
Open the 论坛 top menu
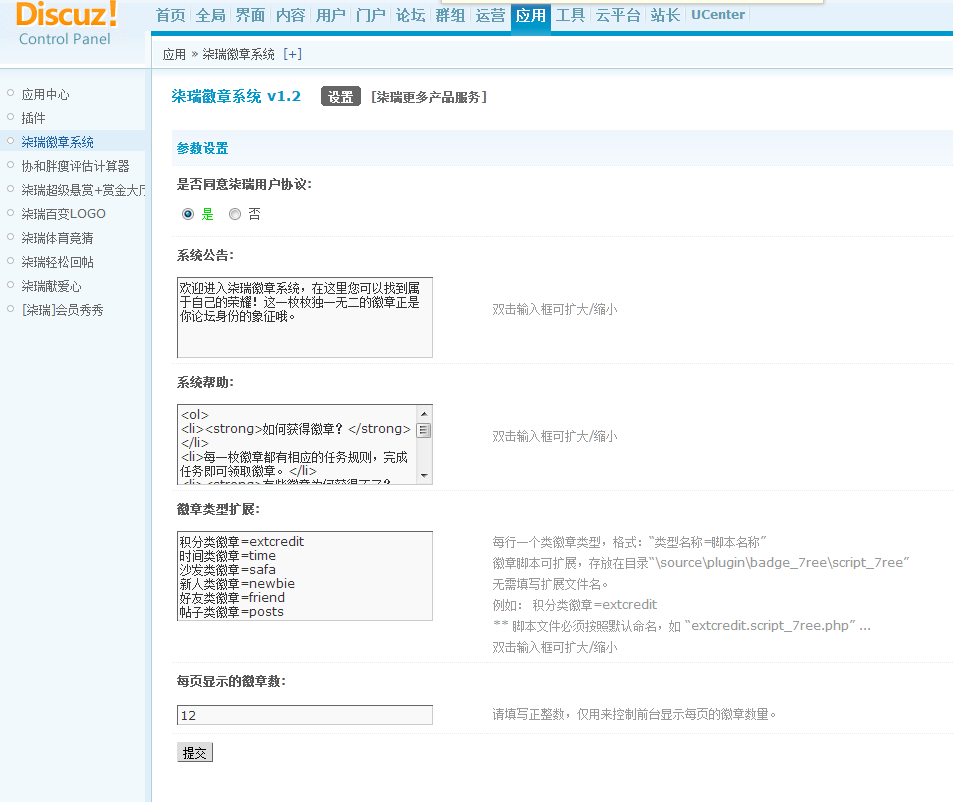pos(410,15)
